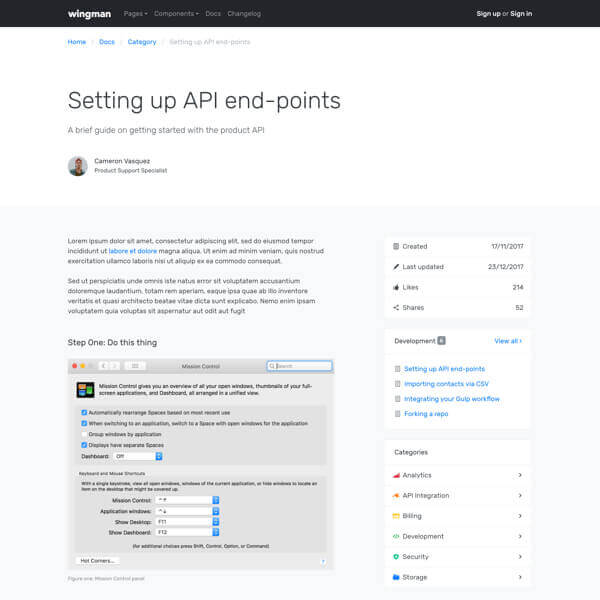The height and width of the screenshot is (600, 600).
Task: Toggle Automatically rearrange Spaces checkbox
Action: click(x=84, y=412)
